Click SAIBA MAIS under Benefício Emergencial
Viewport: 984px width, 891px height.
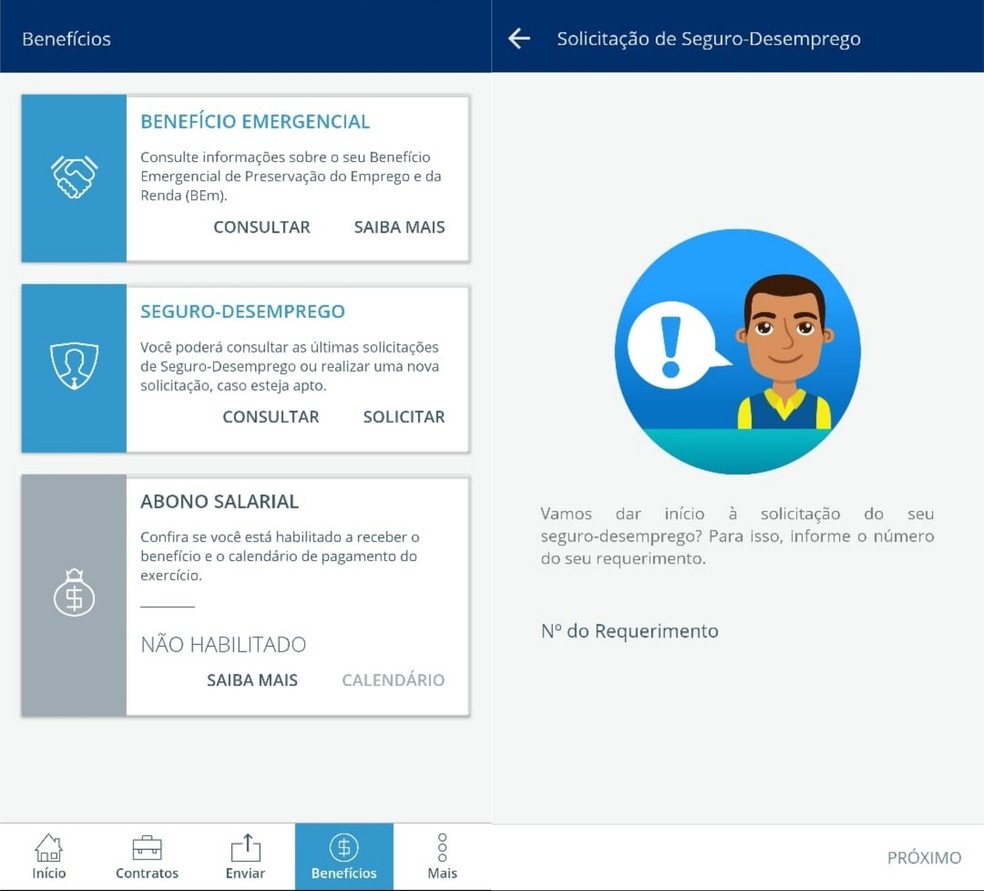(x=399, y=227)
